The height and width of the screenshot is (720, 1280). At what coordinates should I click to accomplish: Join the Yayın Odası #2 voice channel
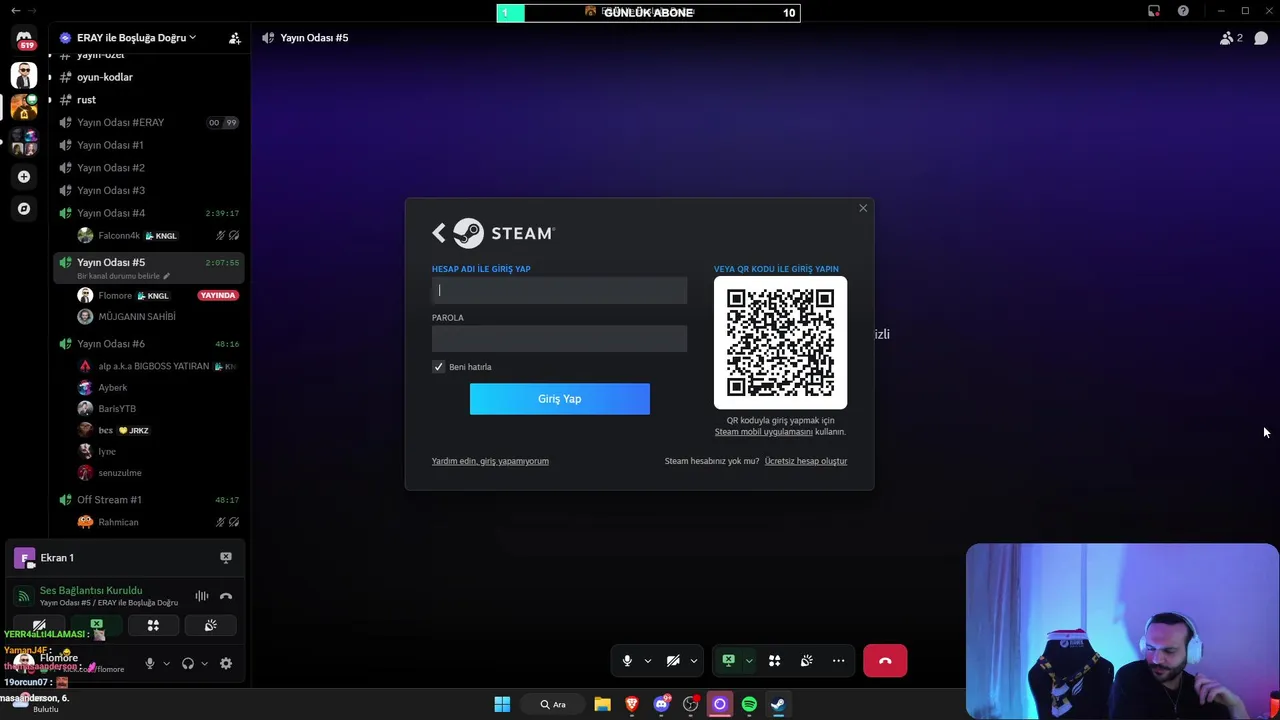[x=110, y=168]
